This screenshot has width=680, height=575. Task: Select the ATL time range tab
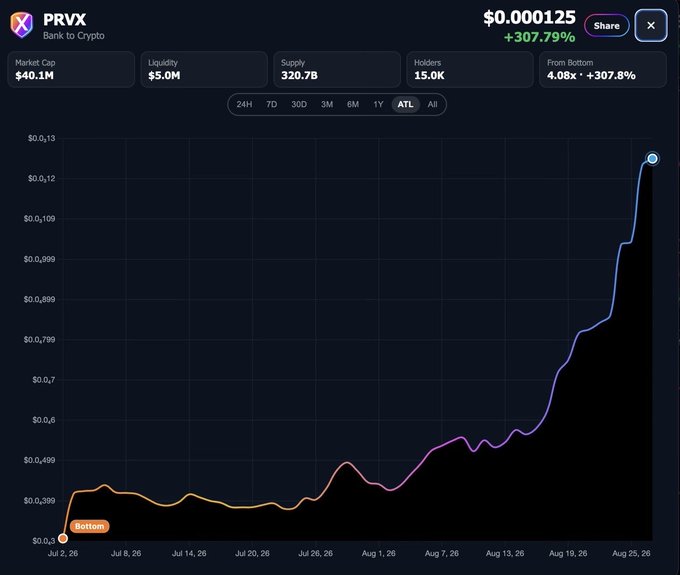click(405, 105)
